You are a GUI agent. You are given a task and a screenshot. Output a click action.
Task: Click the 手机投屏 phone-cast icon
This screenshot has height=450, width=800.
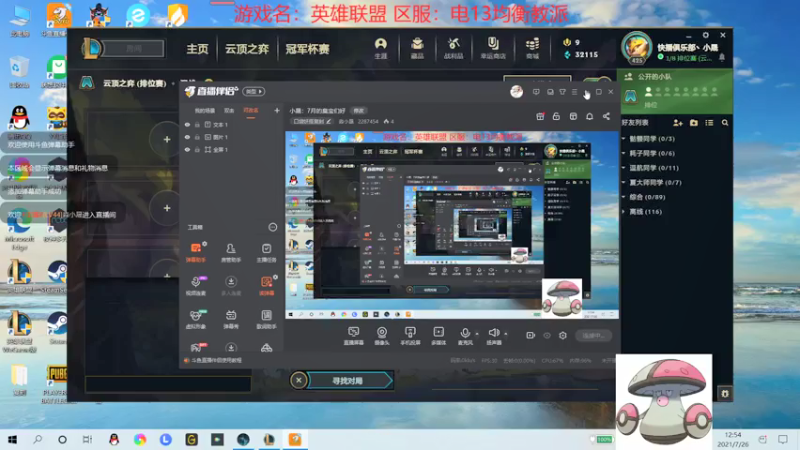coord(410,336)
